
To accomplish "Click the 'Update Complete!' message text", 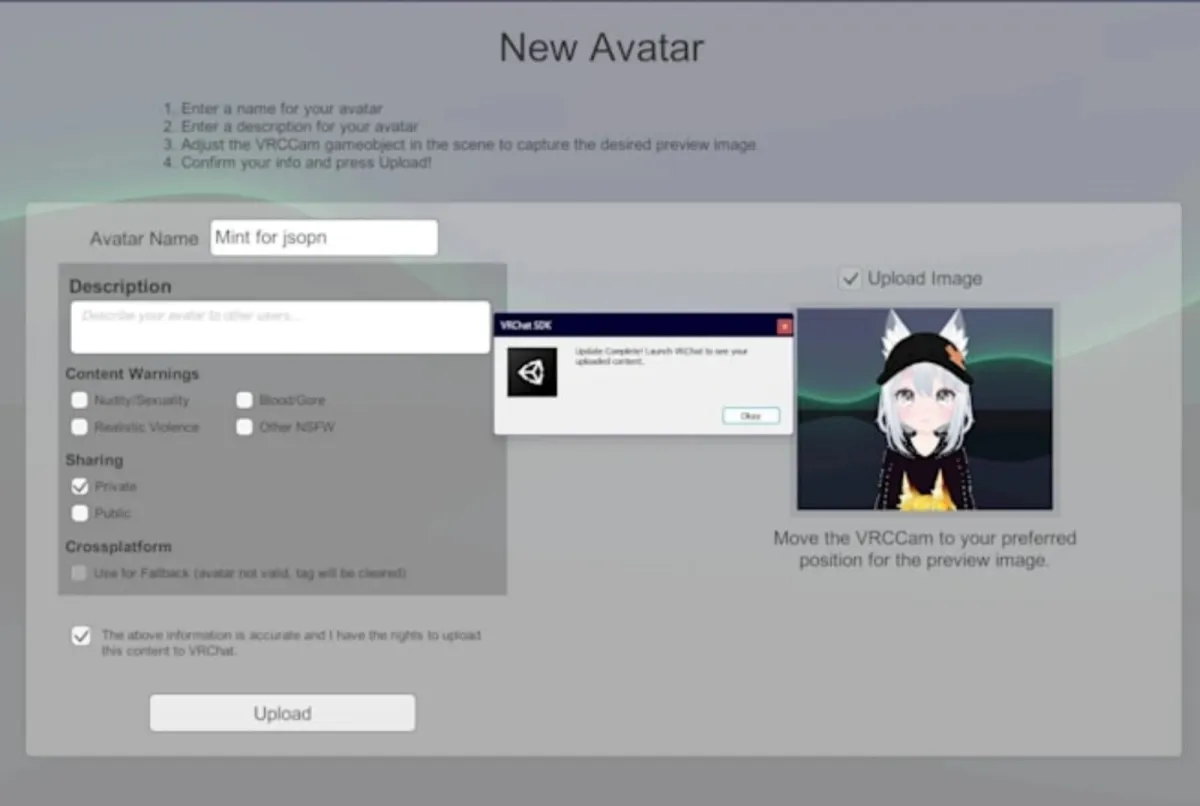I will (x=661, y=356).
